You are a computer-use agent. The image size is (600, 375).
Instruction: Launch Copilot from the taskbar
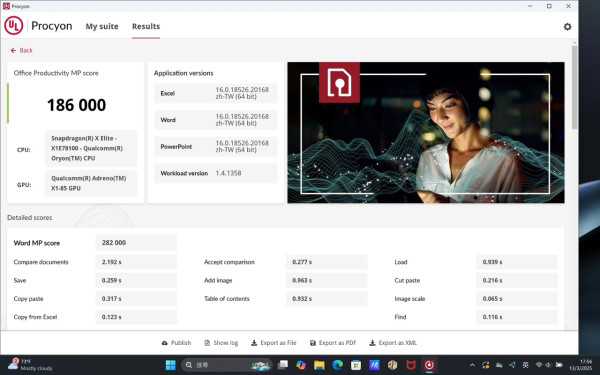pos(301,365)
